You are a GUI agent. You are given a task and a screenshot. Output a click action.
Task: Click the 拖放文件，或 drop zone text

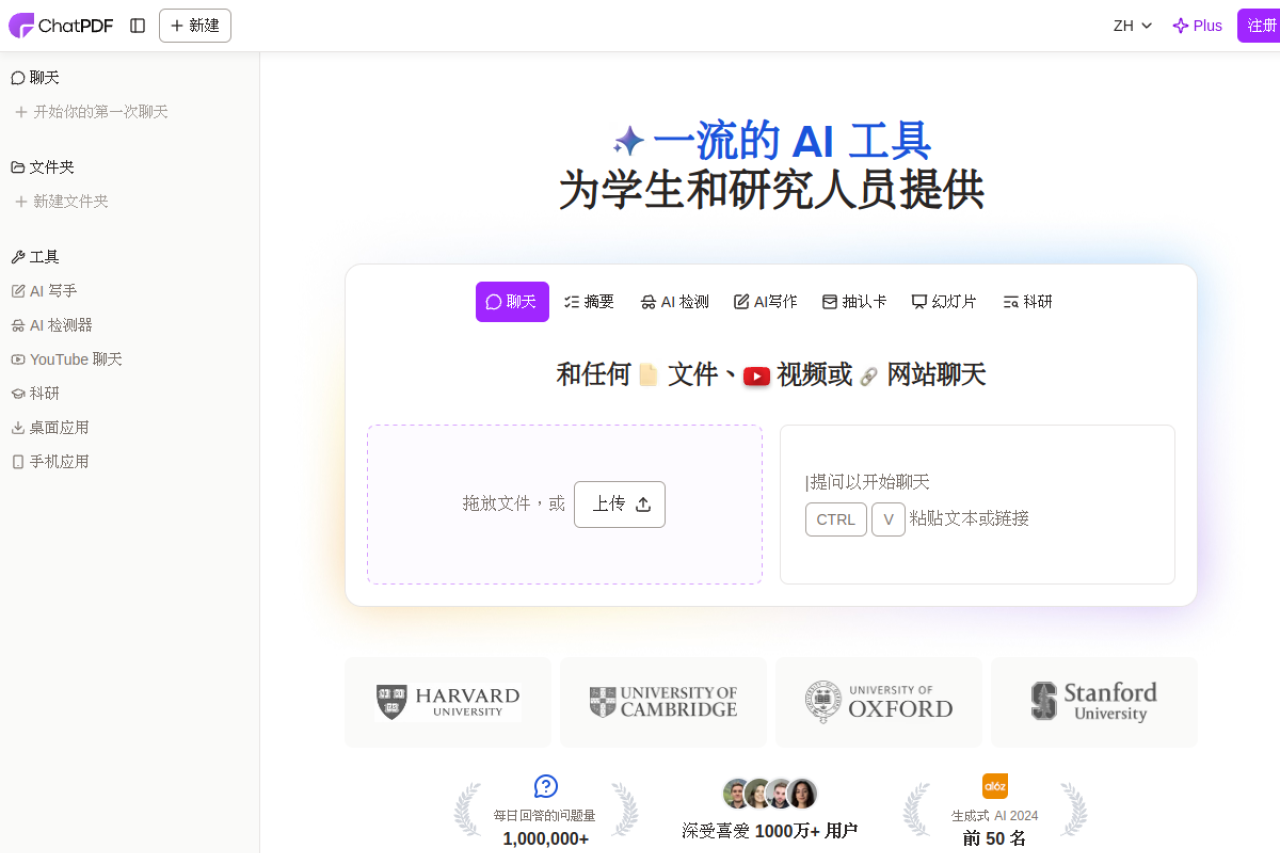(514, 504)
